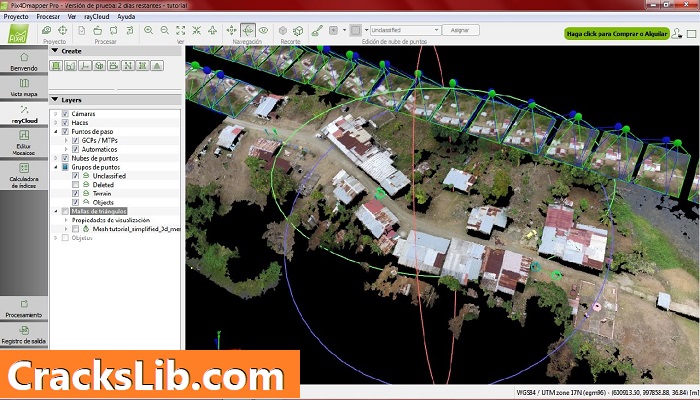Select the Mallas de triángulos row

coord(99,211)
